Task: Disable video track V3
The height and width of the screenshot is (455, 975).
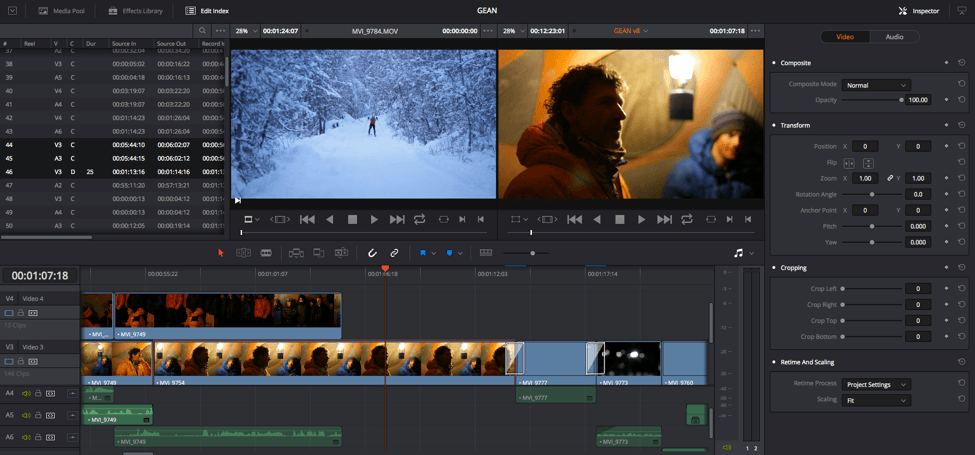Action: [9, 361]
